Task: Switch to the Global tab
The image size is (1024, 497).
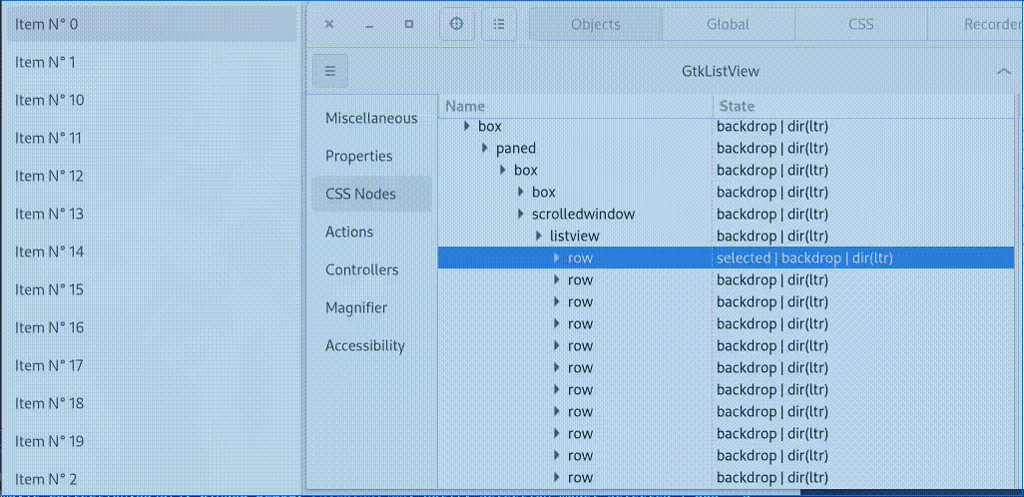Action: (x=728, y=24)
